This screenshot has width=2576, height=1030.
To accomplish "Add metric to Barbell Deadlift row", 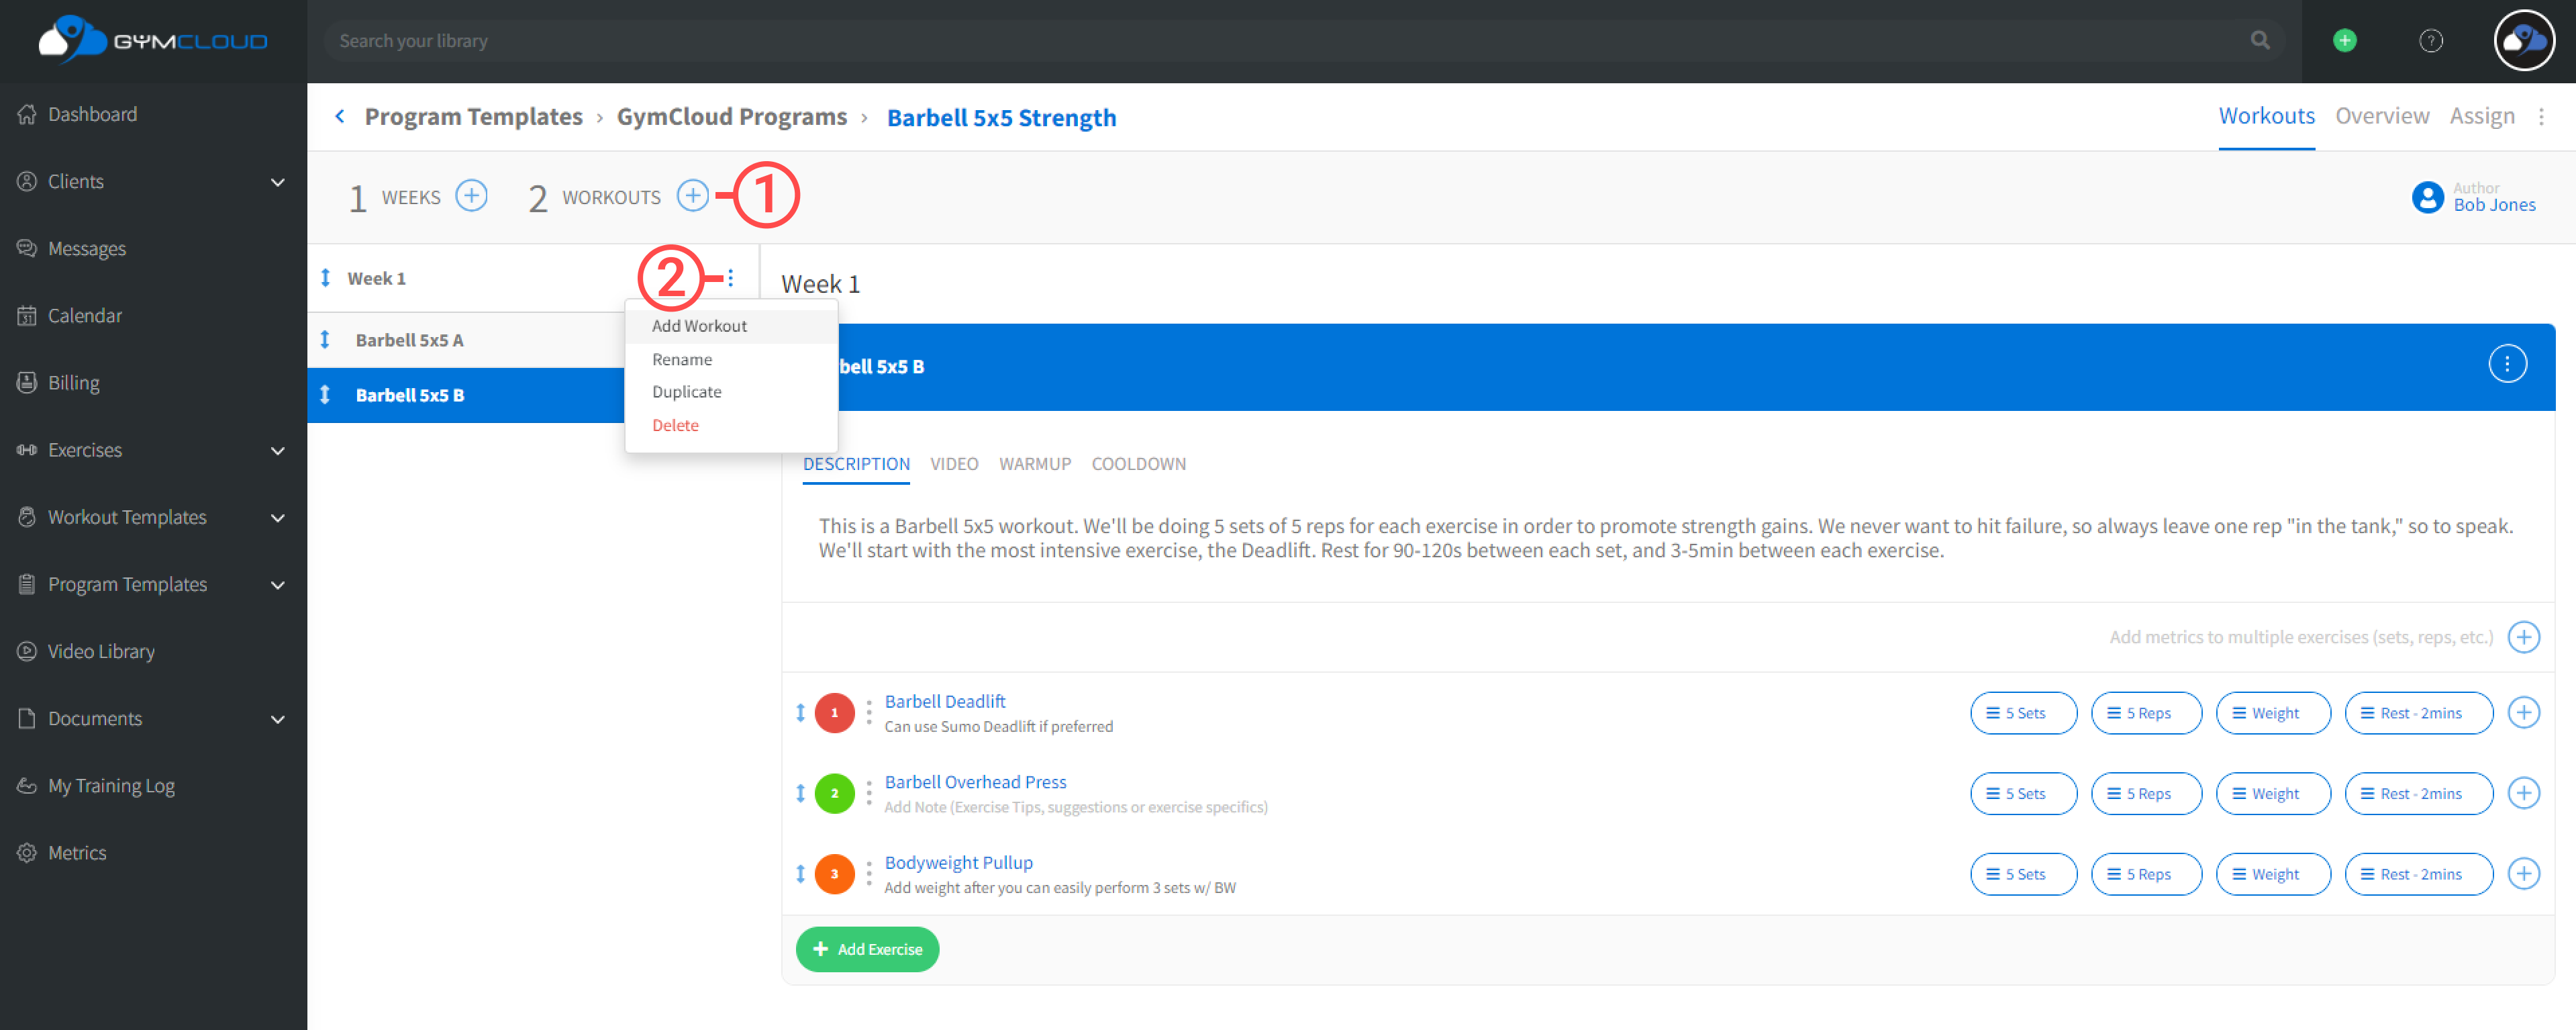I will click(2523, 713).
